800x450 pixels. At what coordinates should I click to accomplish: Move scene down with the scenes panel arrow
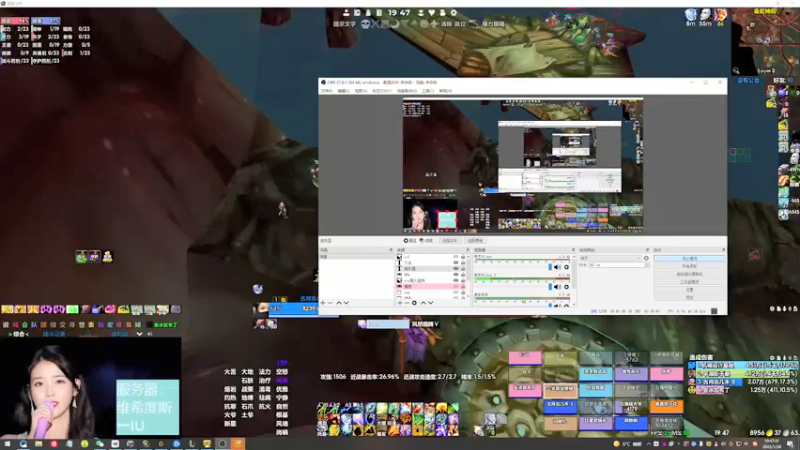coord(346,303)
